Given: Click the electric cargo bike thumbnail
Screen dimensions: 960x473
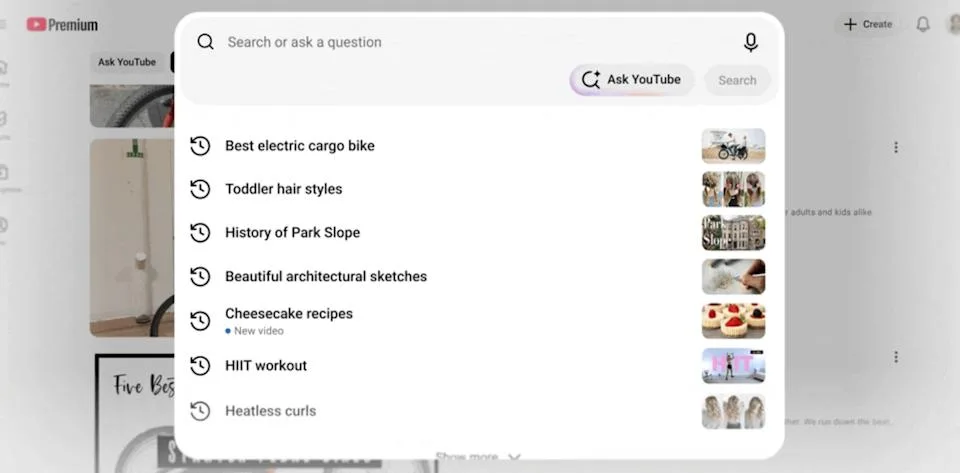Looking at the screenshot, I should click(733, 146).
